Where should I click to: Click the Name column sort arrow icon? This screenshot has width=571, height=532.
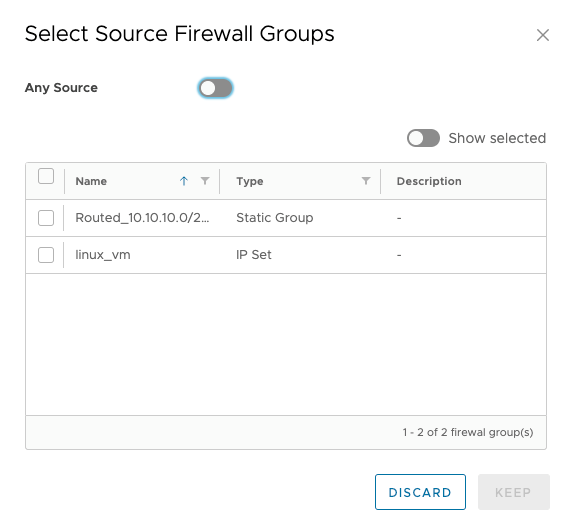coord(184,181)
